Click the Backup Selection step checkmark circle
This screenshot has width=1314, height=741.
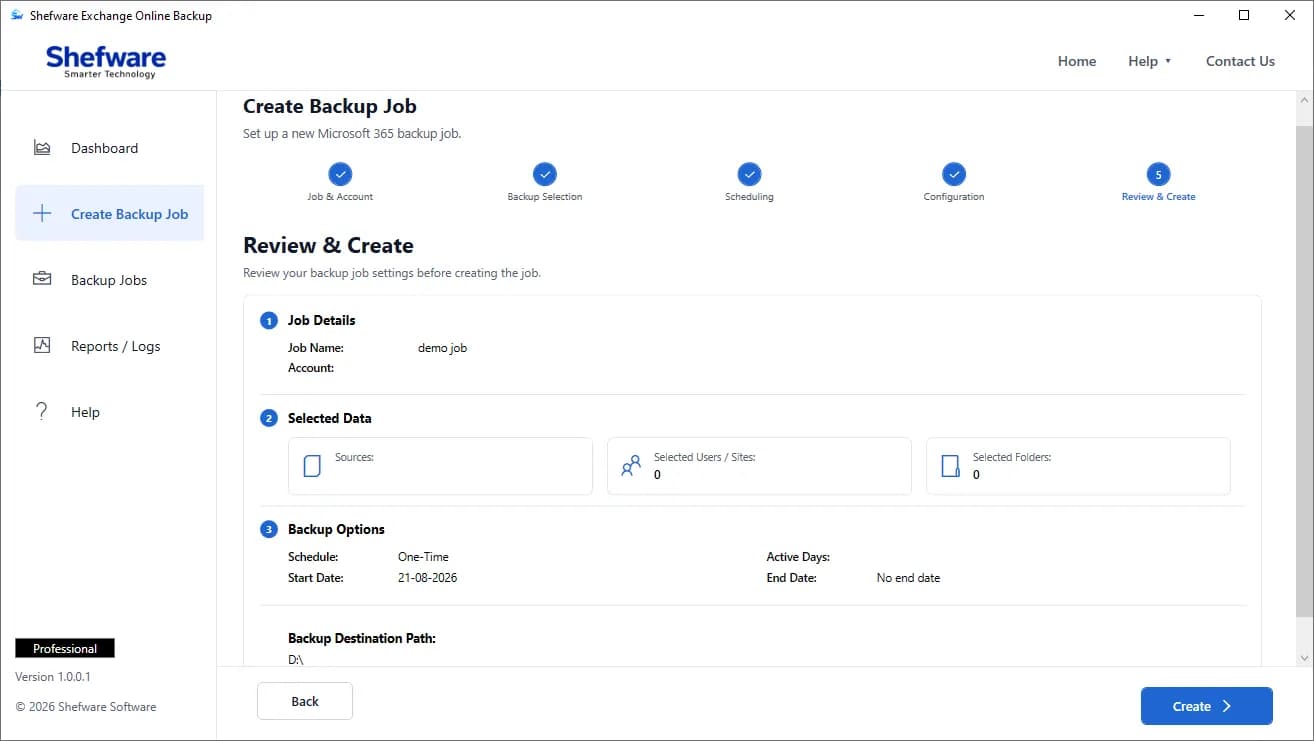point(545,174)
